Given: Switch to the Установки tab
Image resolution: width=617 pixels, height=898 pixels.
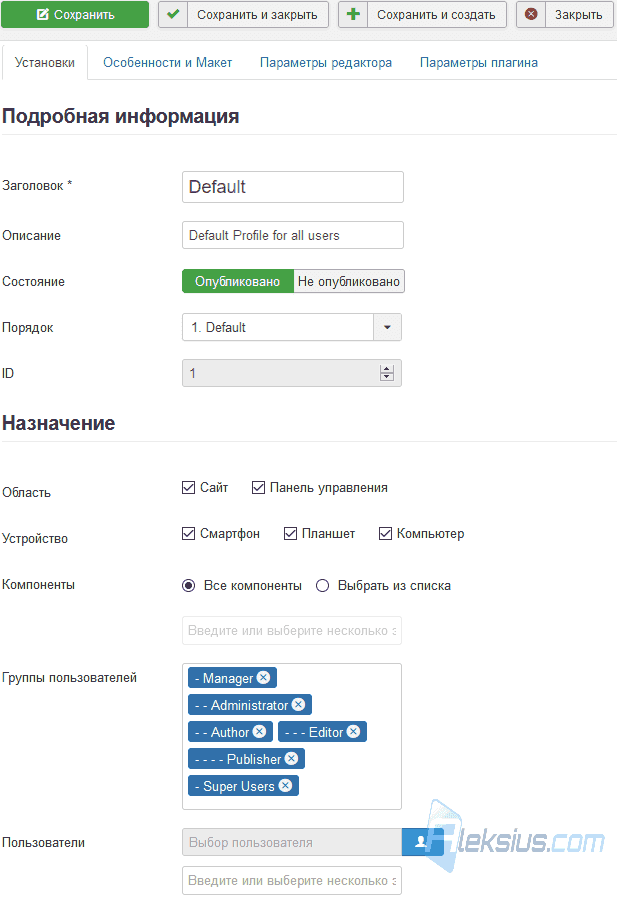Looking at the screenshot, I should pyautogui.click(x=45, y=62).
